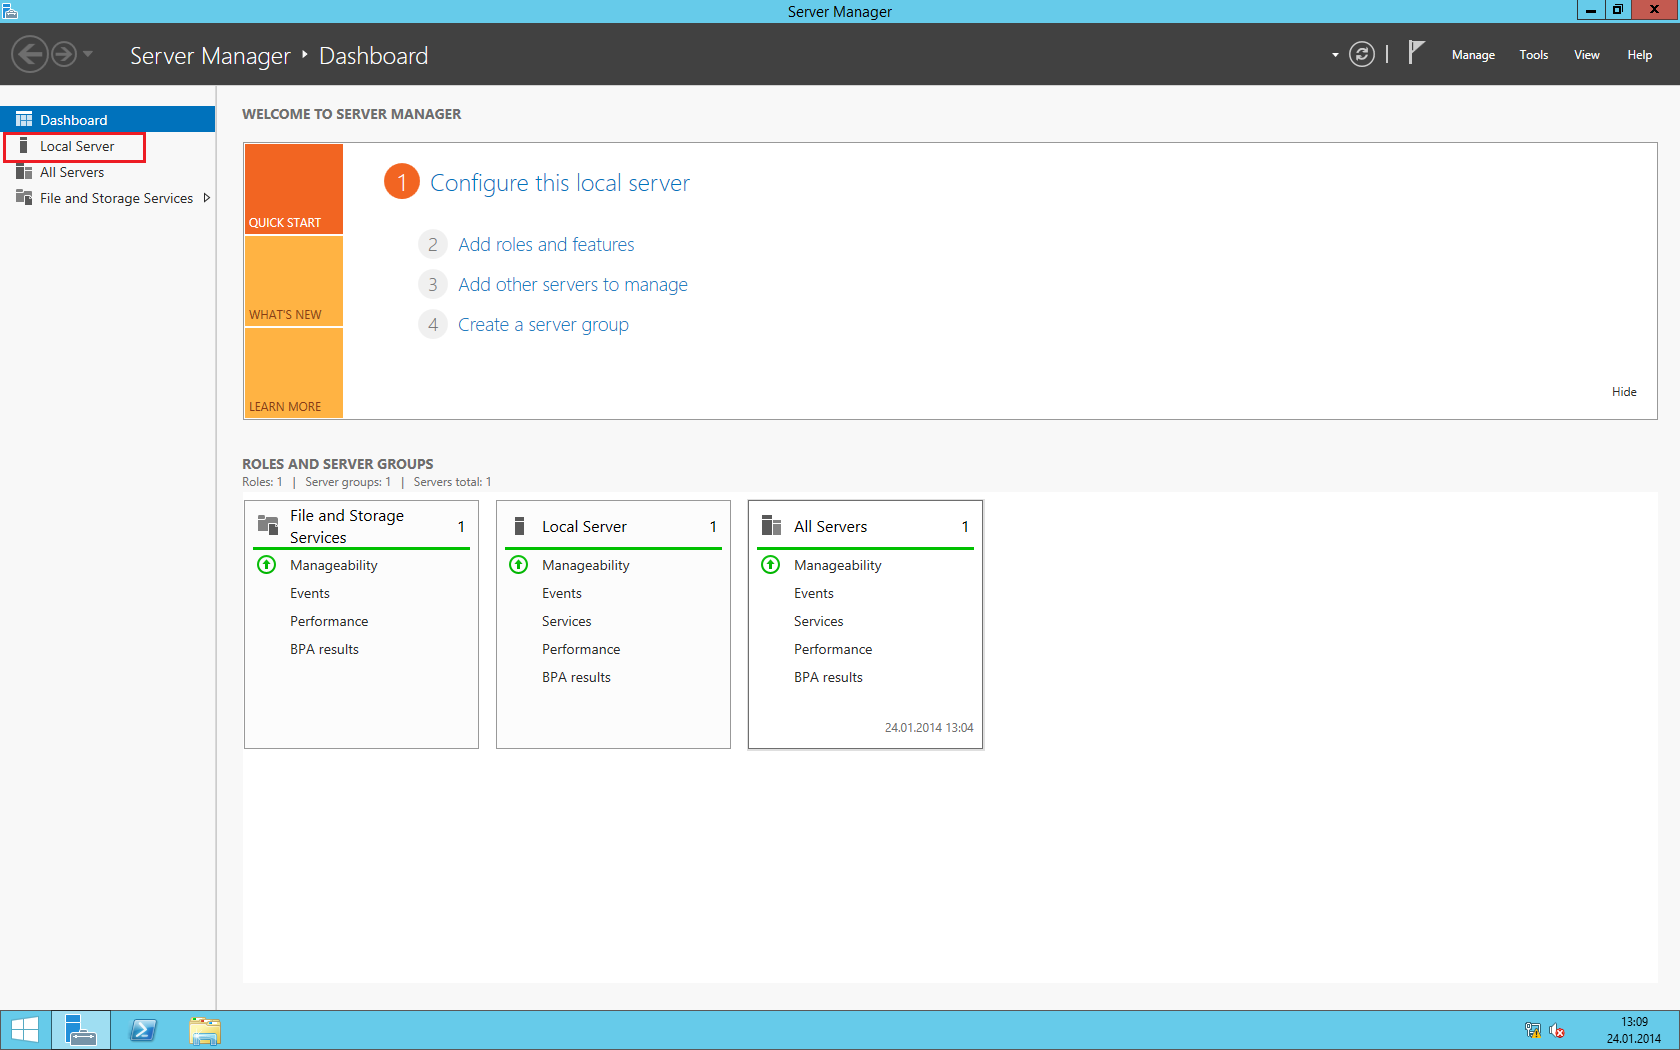Click File and Storage Services tile icon
1680x1050 pixels.
point(268,525)
